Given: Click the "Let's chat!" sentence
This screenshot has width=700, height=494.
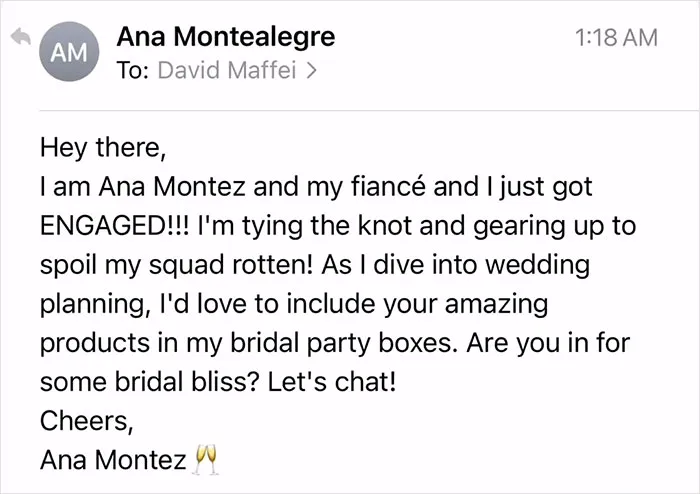Looking at the screenshot, I should (332, 382).
